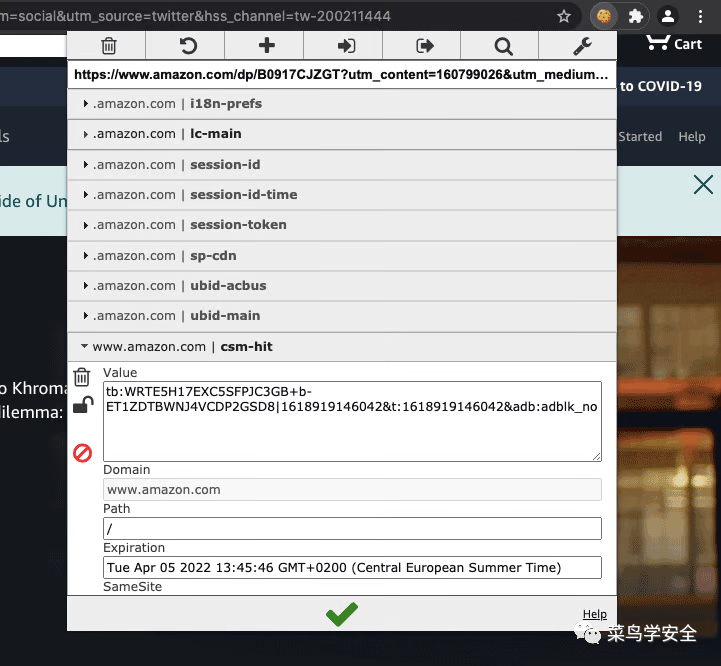
Task: Open Chrome extensions puzzle icon
Action: point(635,17)
